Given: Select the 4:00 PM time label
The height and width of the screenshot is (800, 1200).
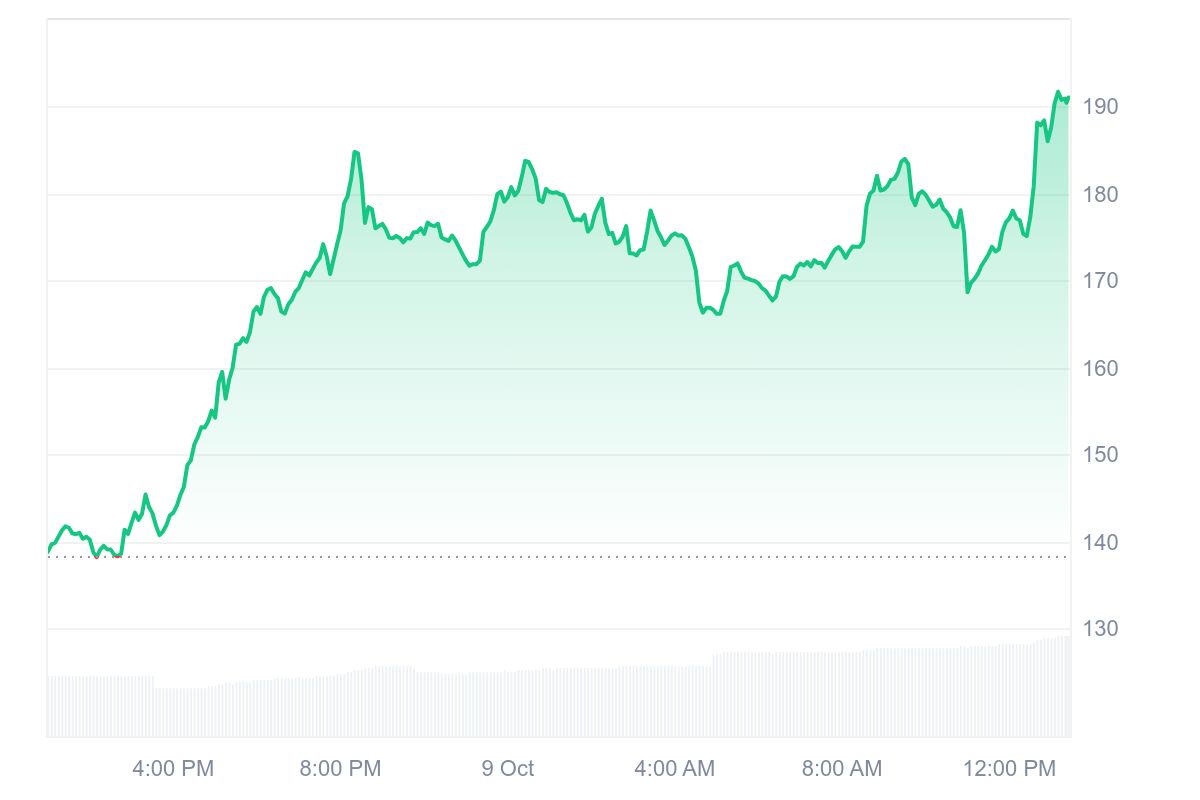Looking at the screenshot, I should point(173,768).
